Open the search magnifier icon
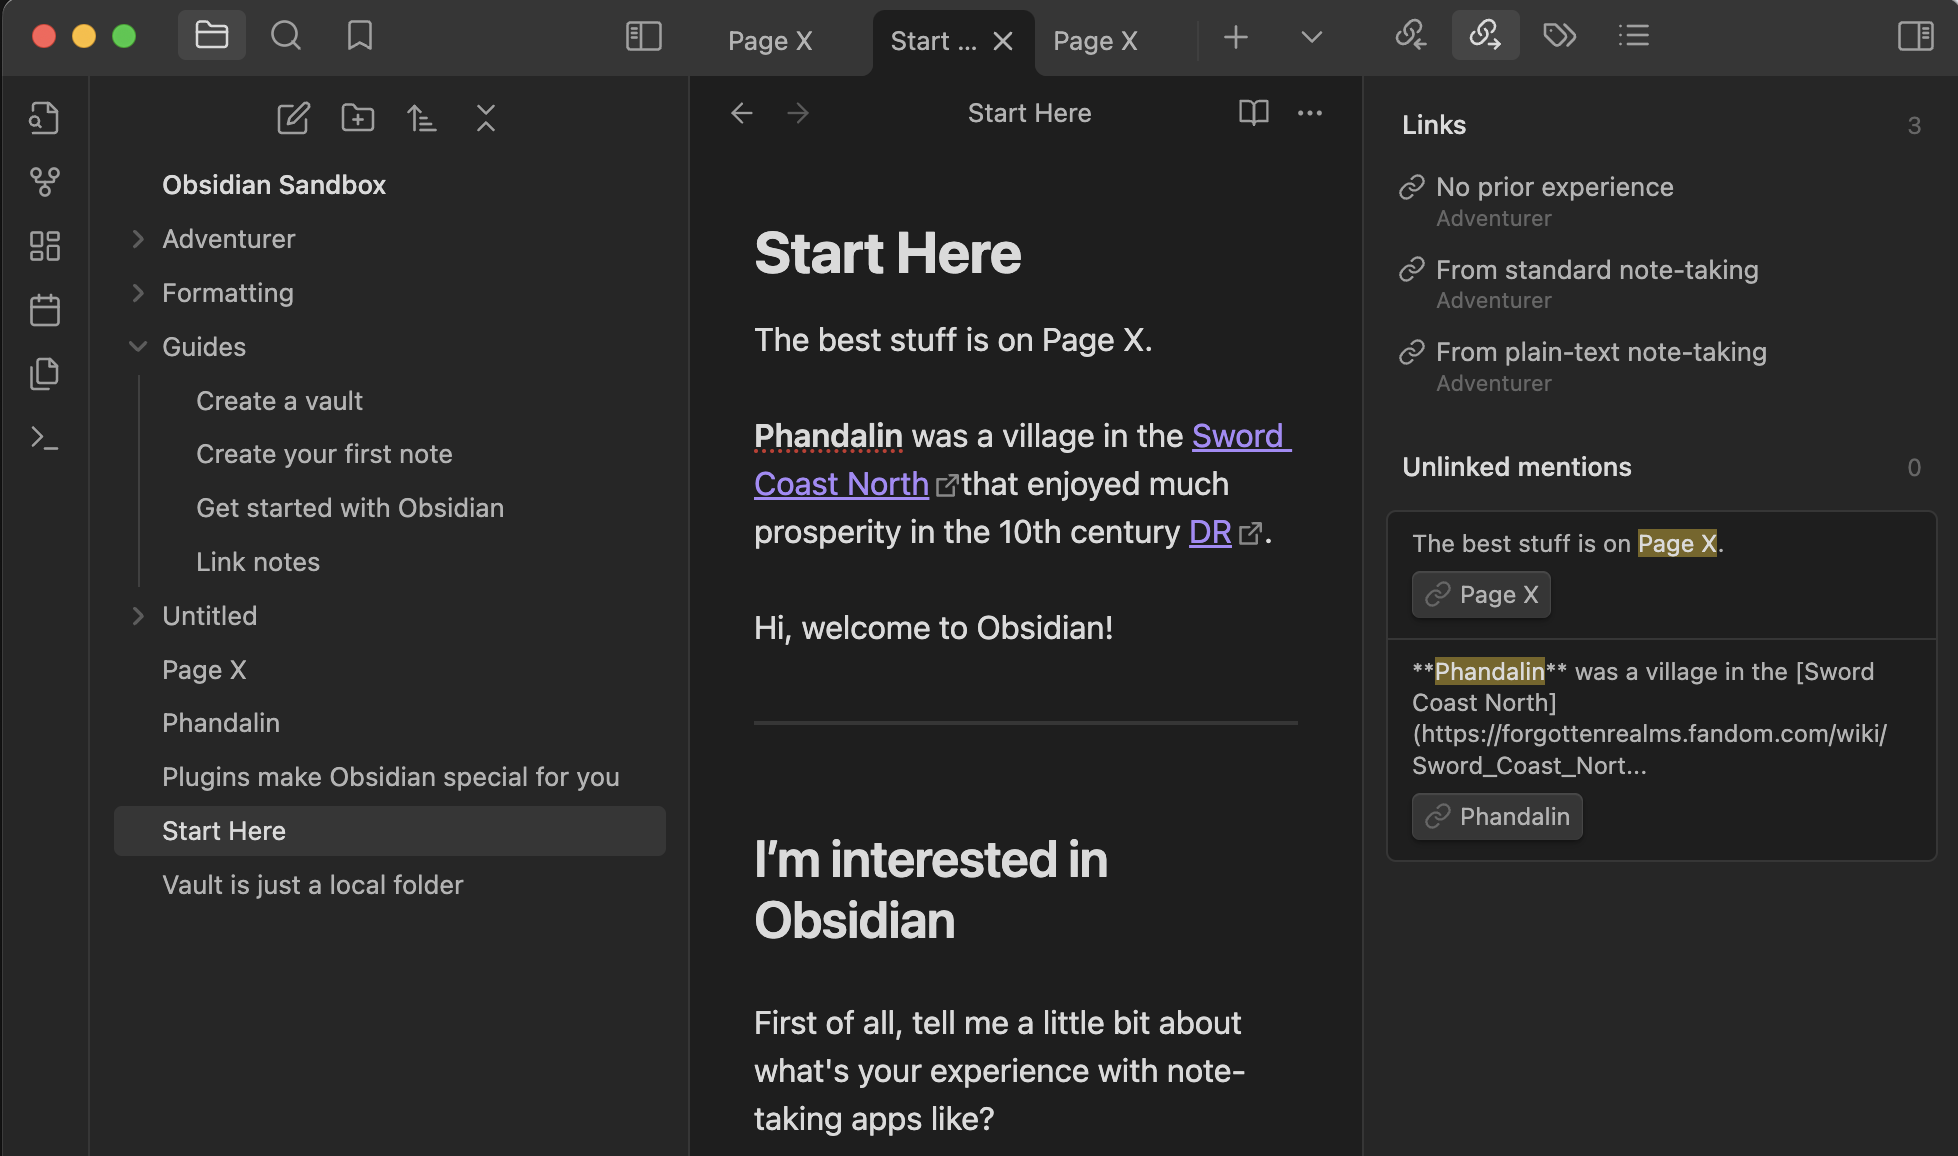The width and height of the screenshot is (1958, 1156). (x=286, y=36)
